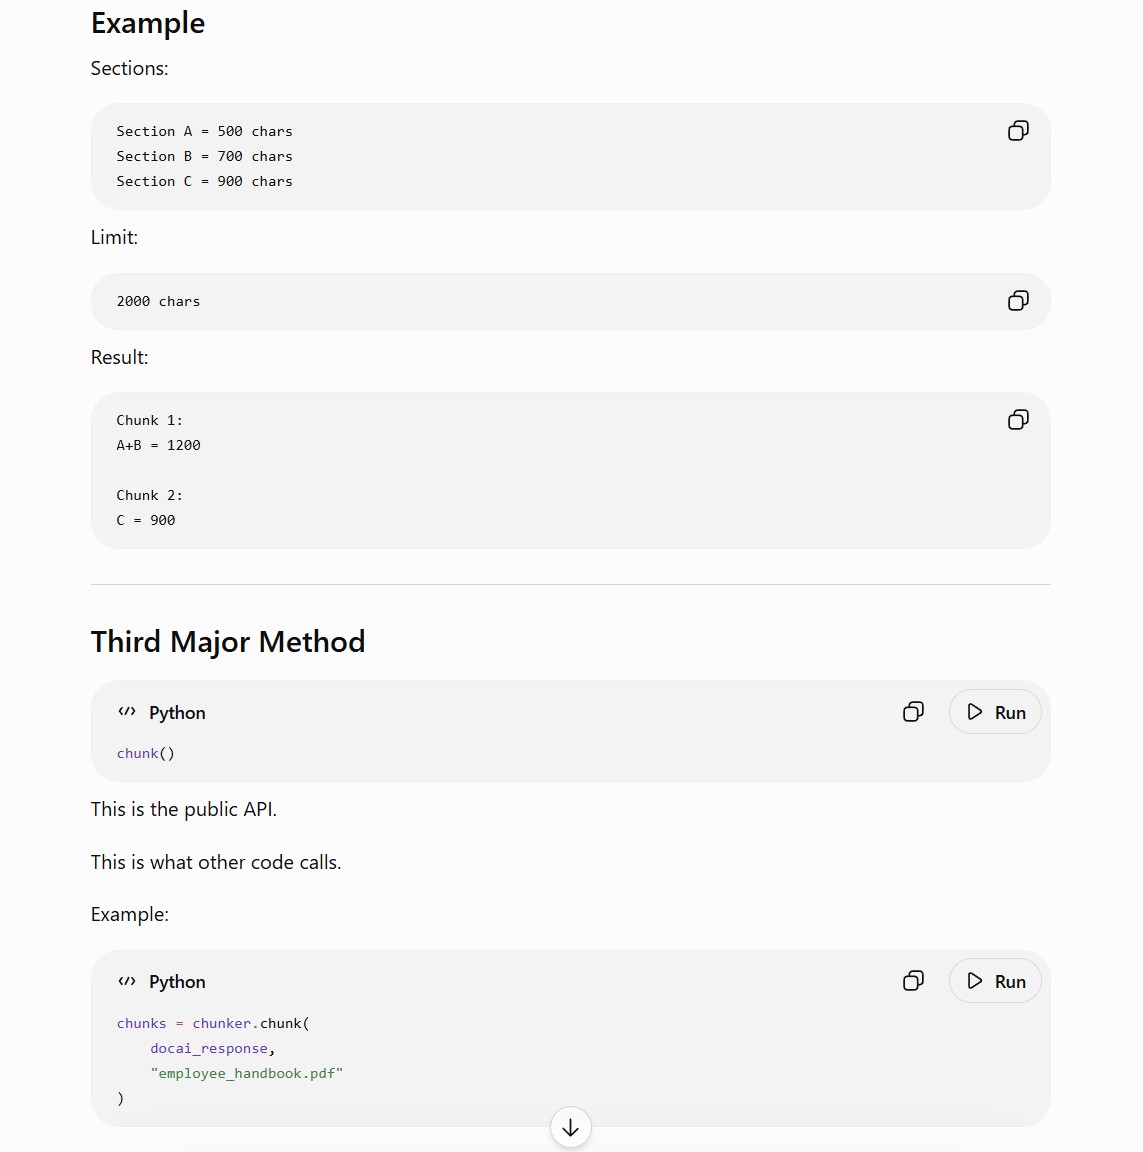This screenshot has height=1152, width=1143.
Task: Click the Python label of chunk() block
Action: coord(177,713)
